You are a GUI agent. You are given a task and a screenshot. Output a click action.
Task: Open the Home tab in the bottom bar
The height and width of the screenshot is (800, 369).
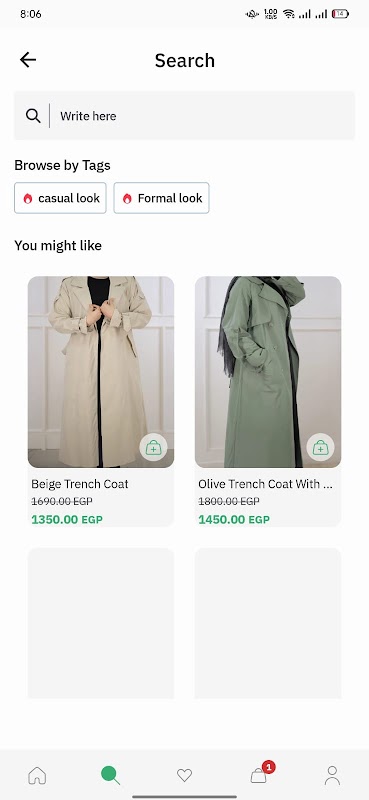(x=37, y=776)
